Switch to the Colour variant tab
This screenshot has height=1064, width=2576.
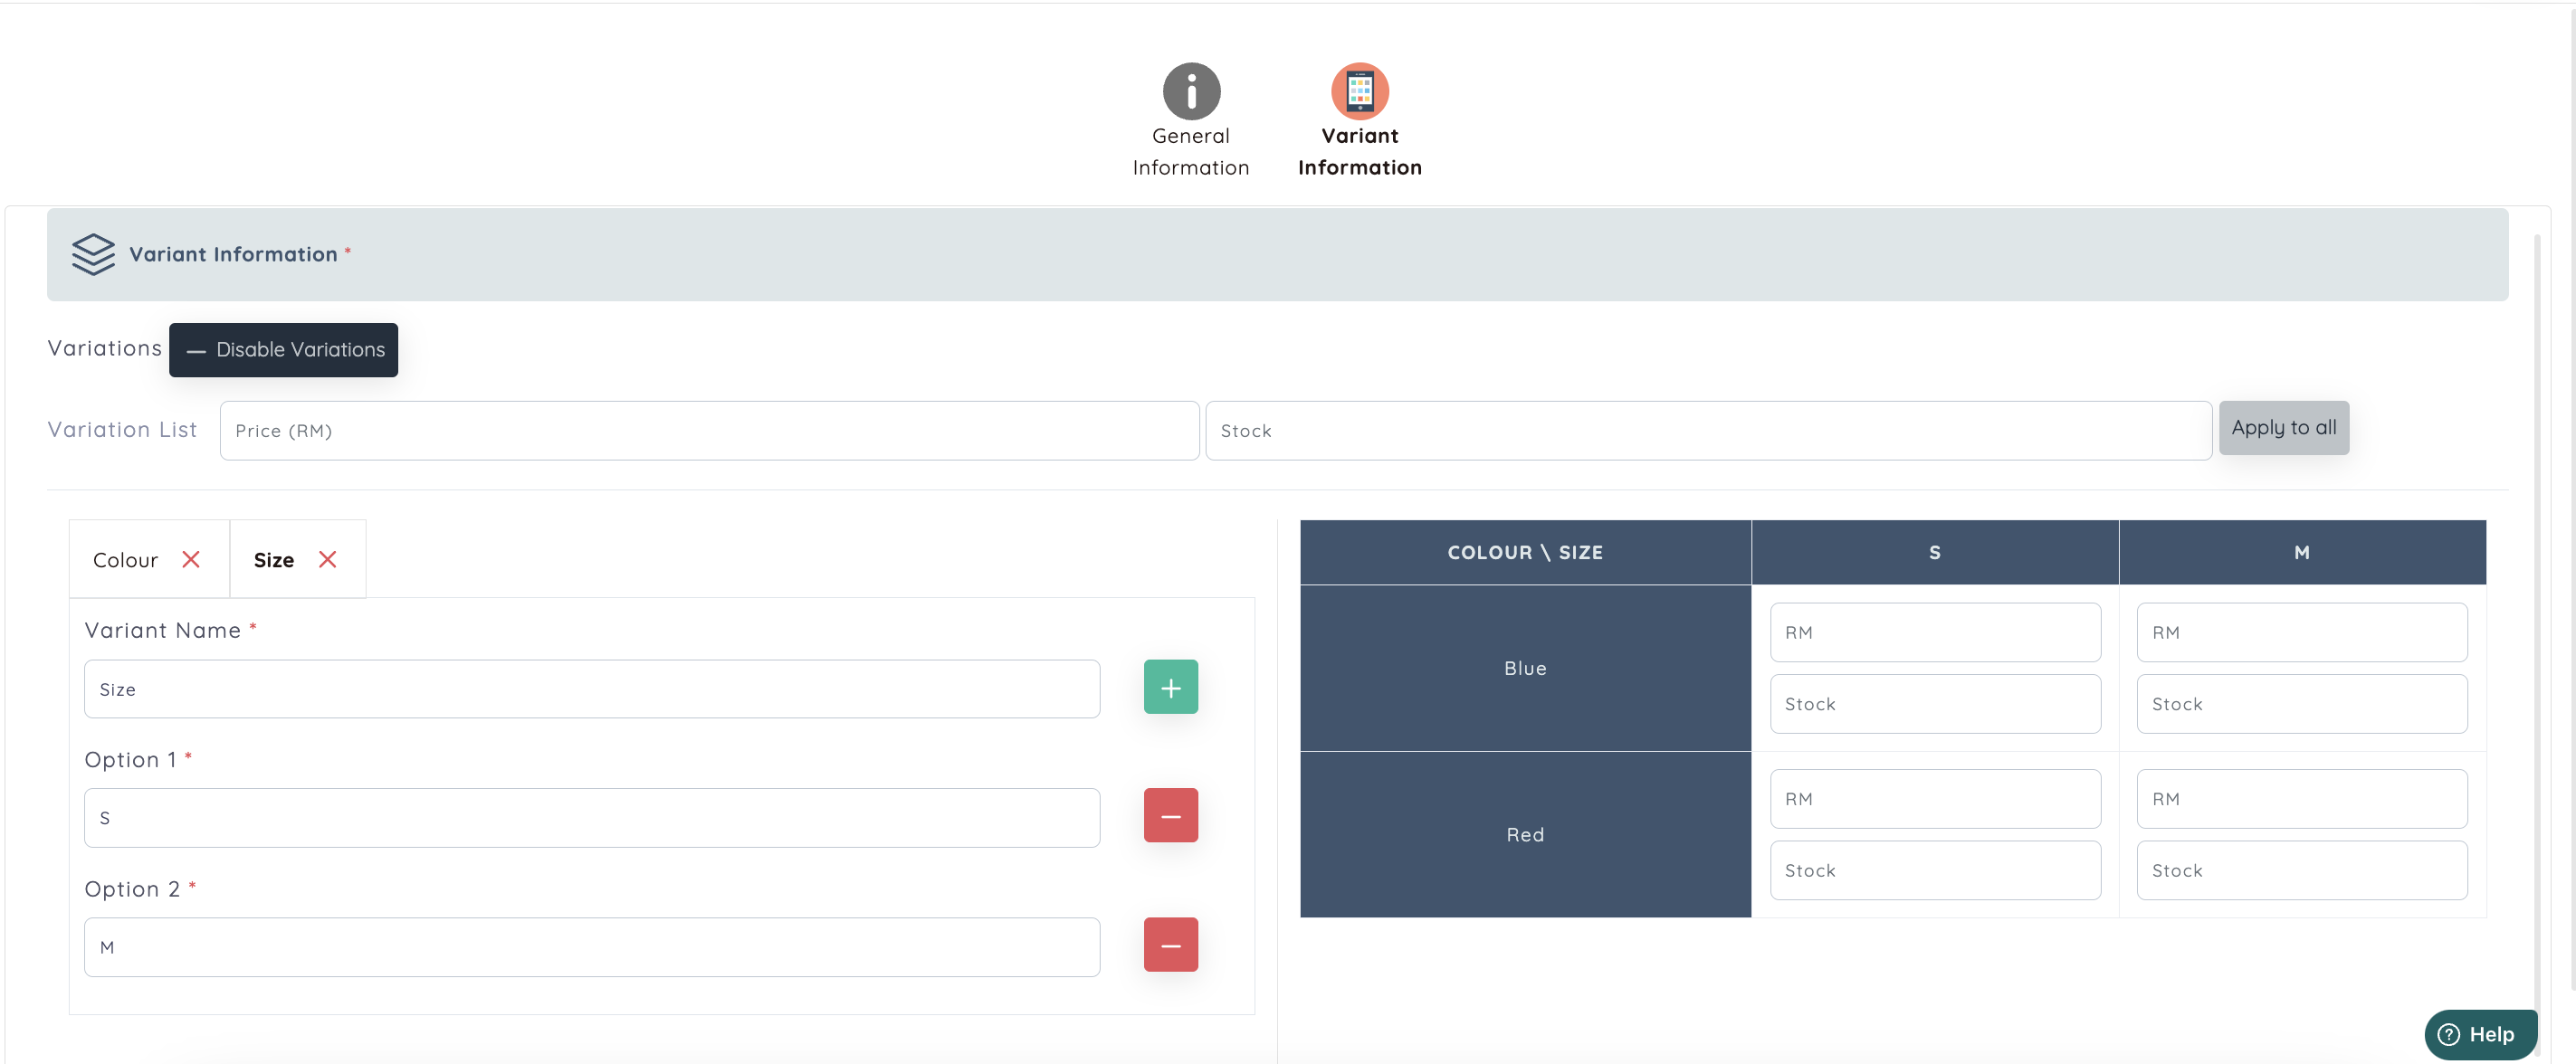[126, 561]
